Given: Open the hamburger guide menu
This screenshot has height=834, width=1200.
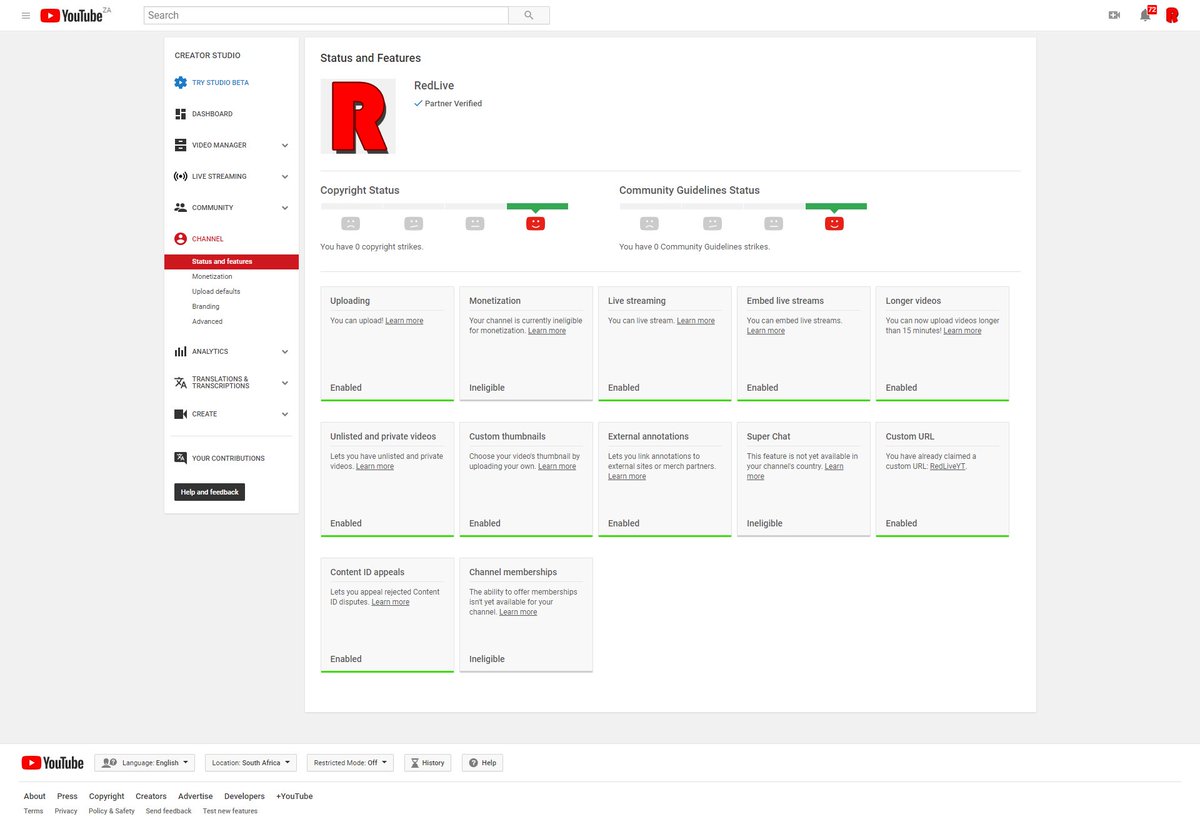Looking at the screenshot, I should [x=26, y=15].
